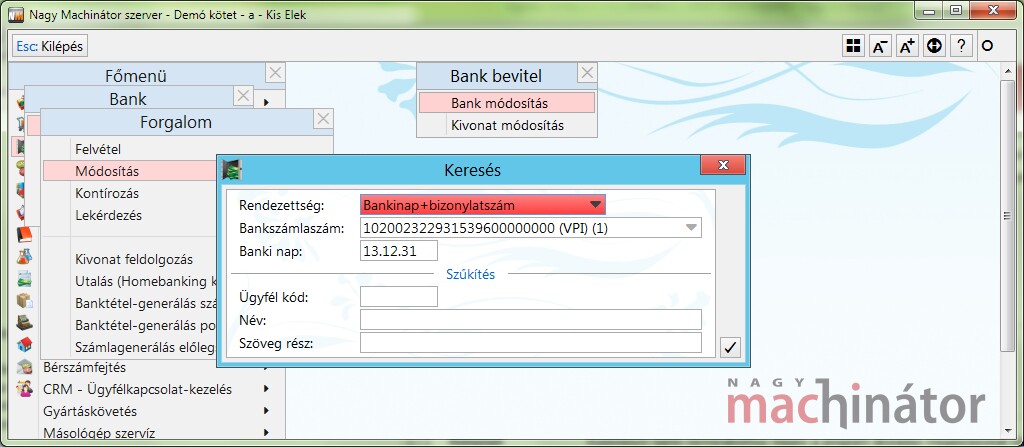Viewport: 1024px width, 447px height.
Task: Open Bérszámfejtés in main menu
Action: coord(84,367)
